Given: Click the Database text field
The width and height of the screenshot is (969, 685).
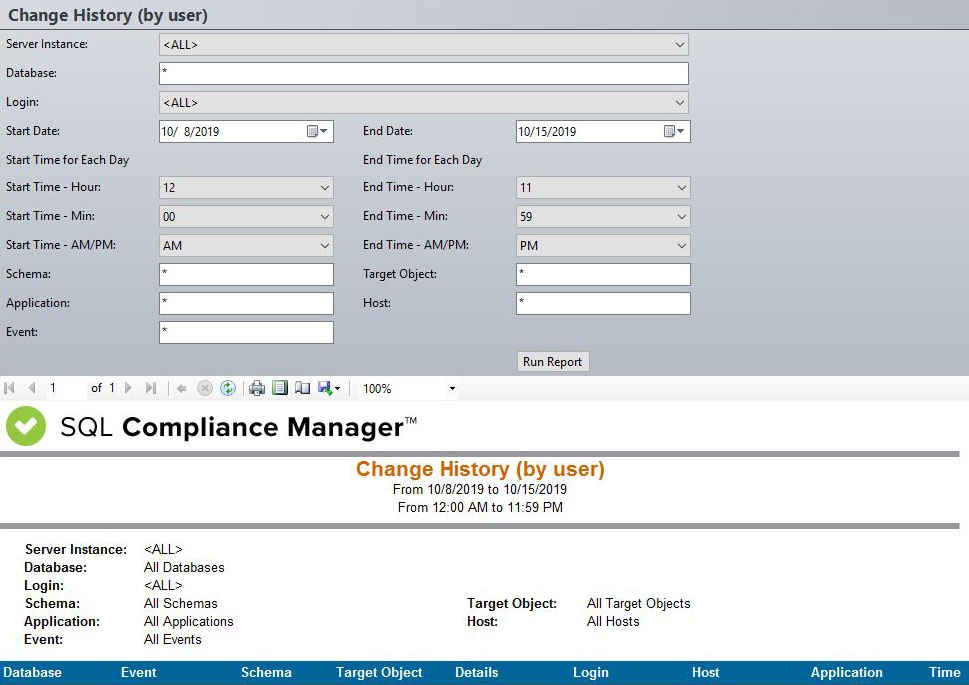Looking at the screenshot, I should pyautogui.click(x=423, y=74).
